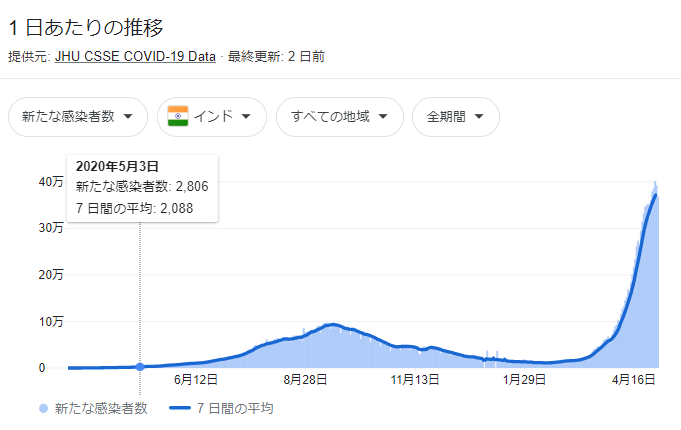
Task: Click the 7日間の平均 legend line icon
Action: (x=181, y=408)
